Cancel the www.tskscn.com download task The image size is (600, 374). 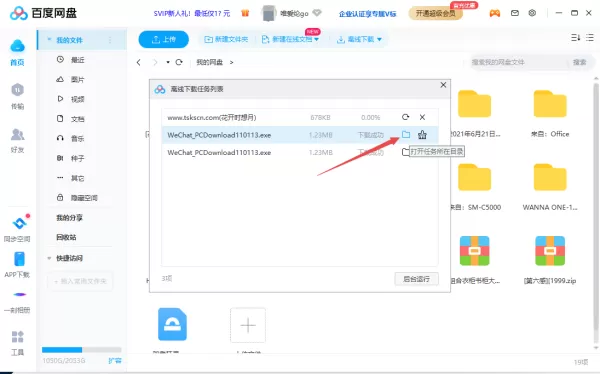pyautogui.click(x=422, y=117)
